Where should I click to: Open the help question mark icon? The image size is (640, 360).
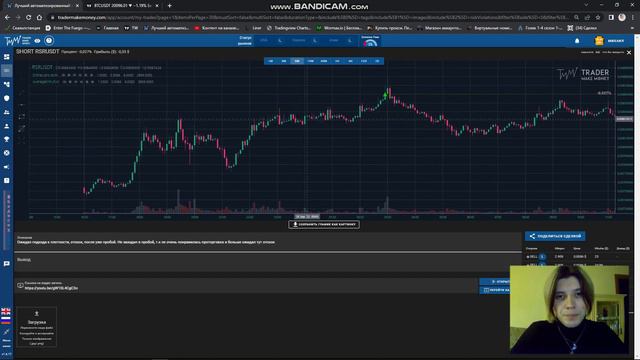pos(49,40)
